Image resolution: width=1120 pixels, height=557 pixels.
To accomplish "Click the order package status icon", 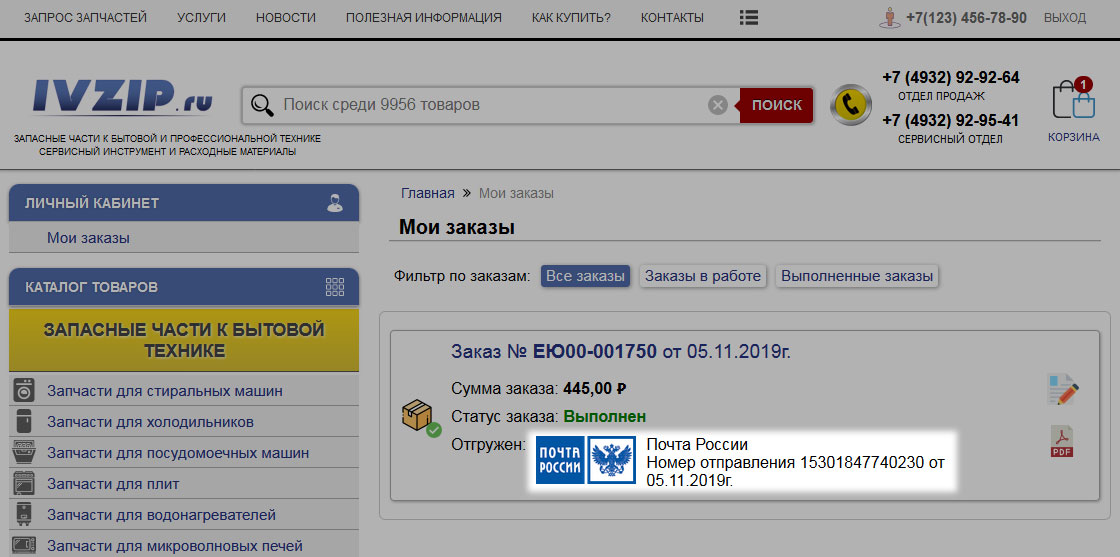I will point(419,417).
